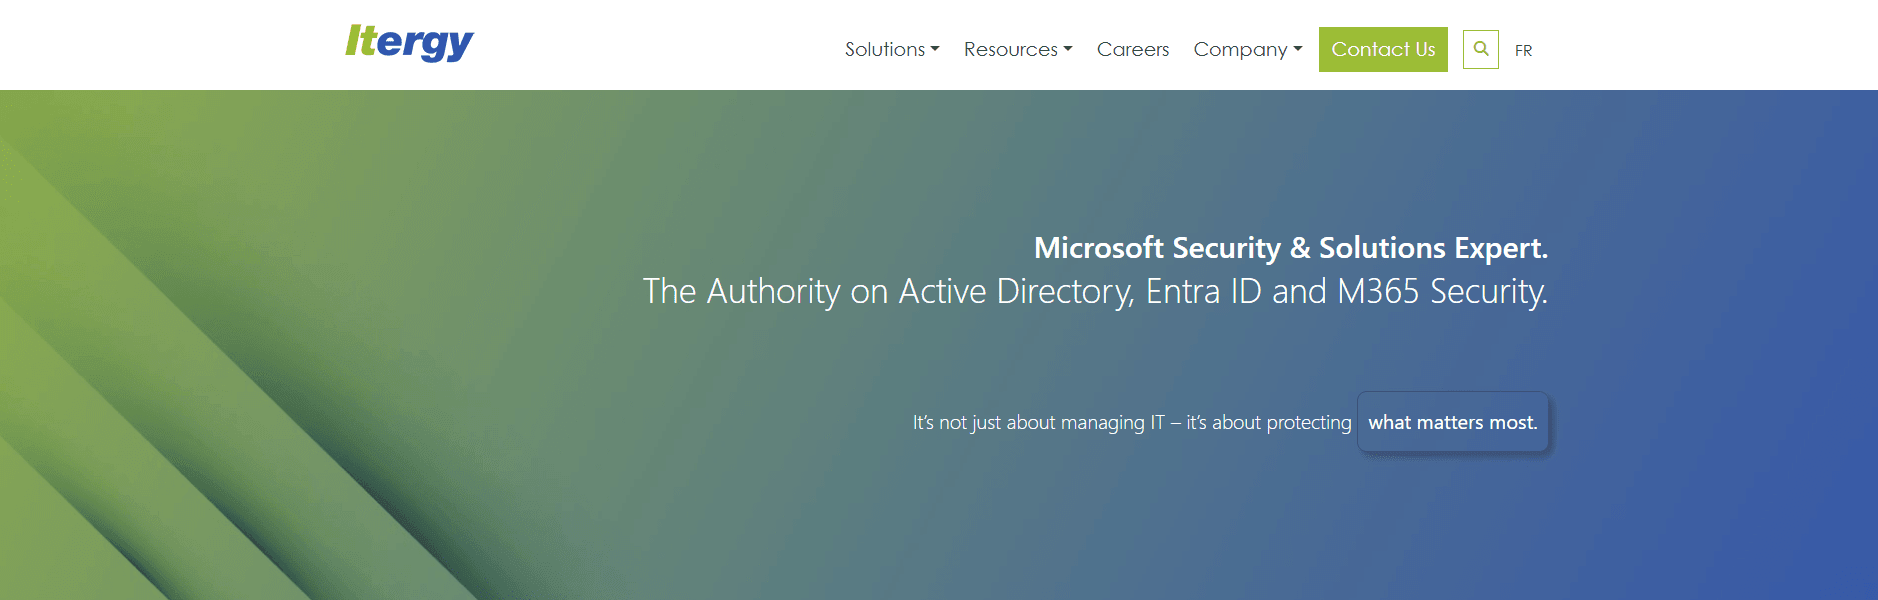
Task: Go to the Careers page
Action: pos(1133,49)
